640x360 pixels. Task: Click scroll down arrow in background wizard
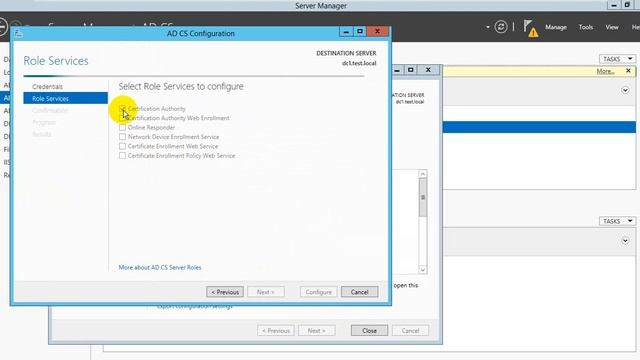click(423, 269)
